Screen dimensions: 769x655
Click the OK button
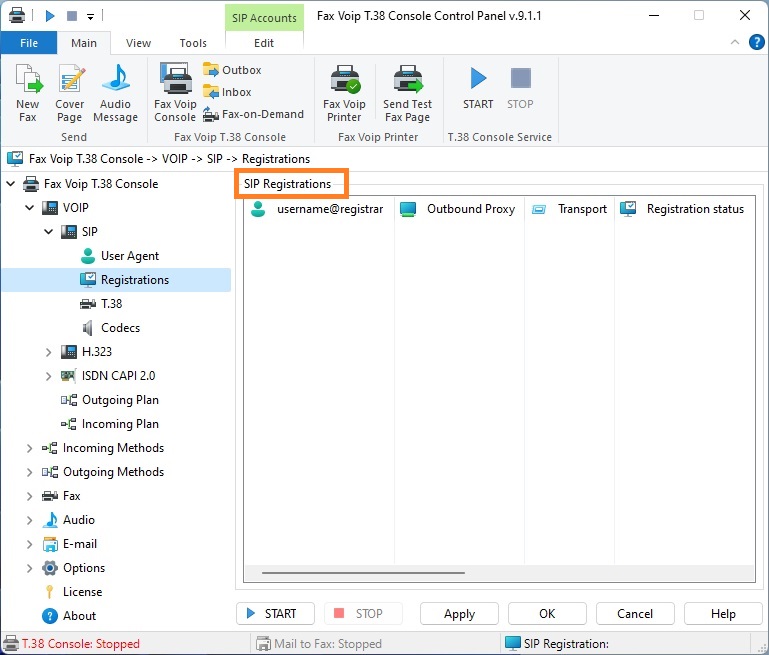click(x=547, y=614)
